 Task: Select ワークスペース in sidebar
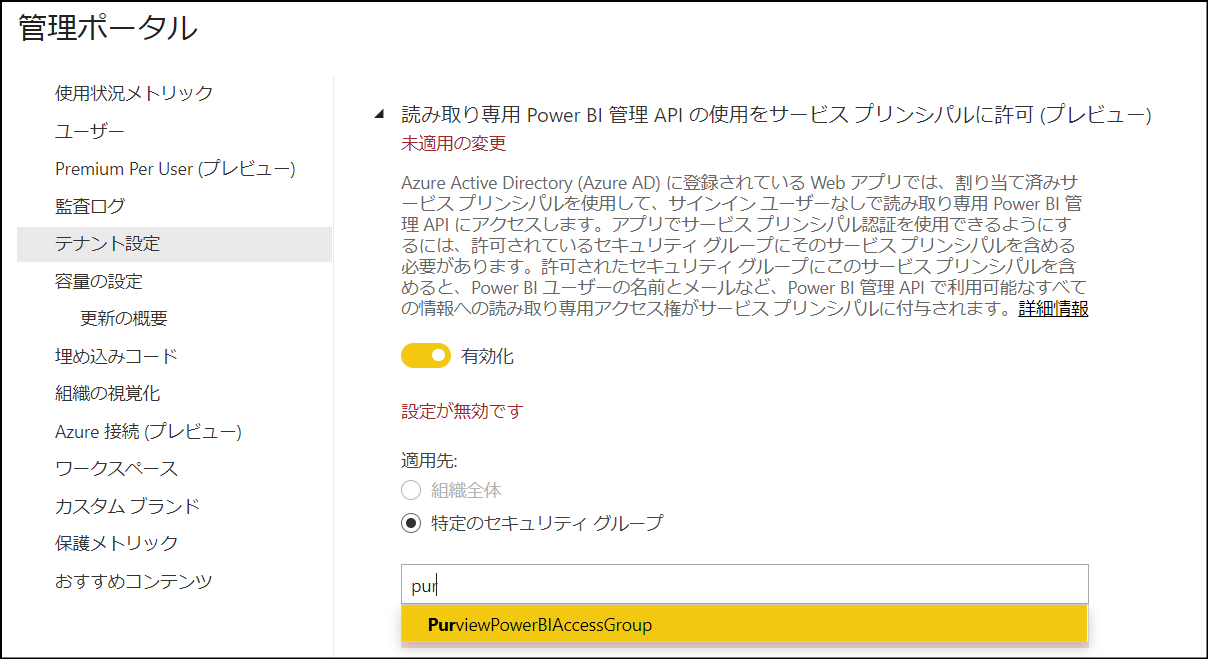pos(116,468)
